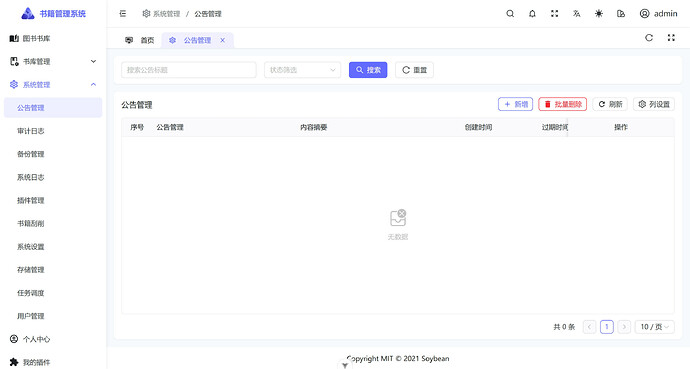Click the 操作 column header
Image resolution: width=690 pixels, height=369 pixels.
click(x=620, y=127)
